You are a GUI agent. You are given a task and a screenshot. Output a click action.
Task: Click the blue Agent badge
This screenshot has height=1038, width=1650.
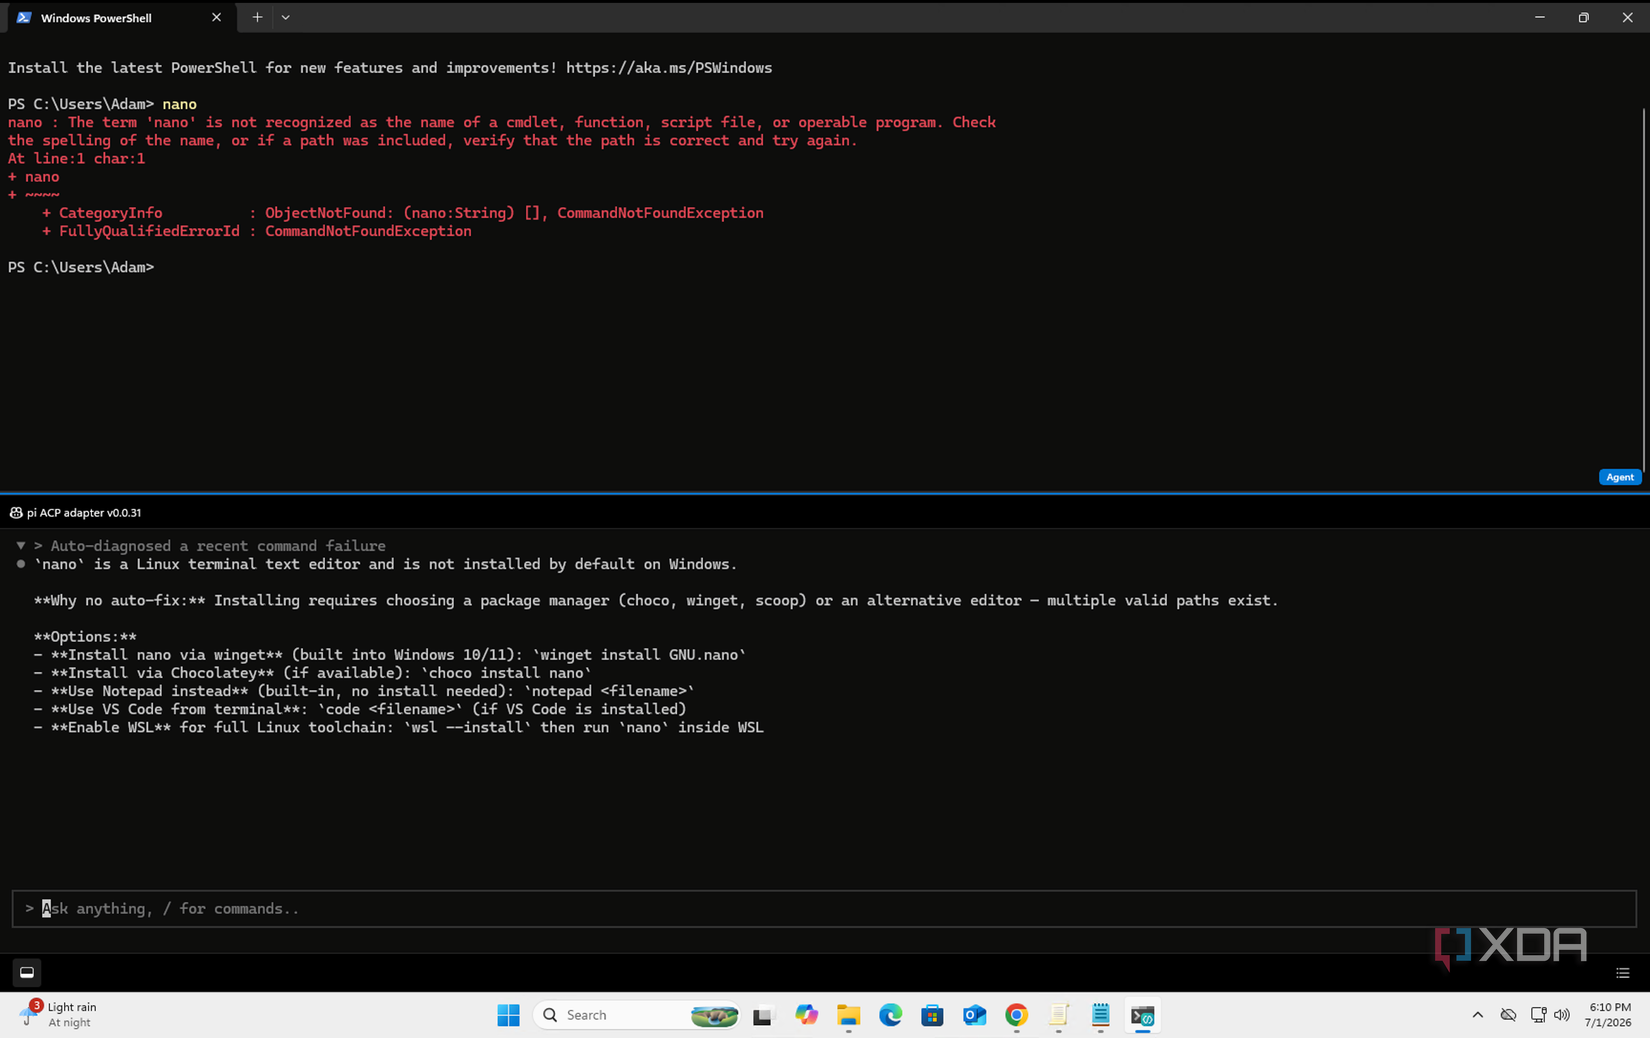(x=1619, y=477)
